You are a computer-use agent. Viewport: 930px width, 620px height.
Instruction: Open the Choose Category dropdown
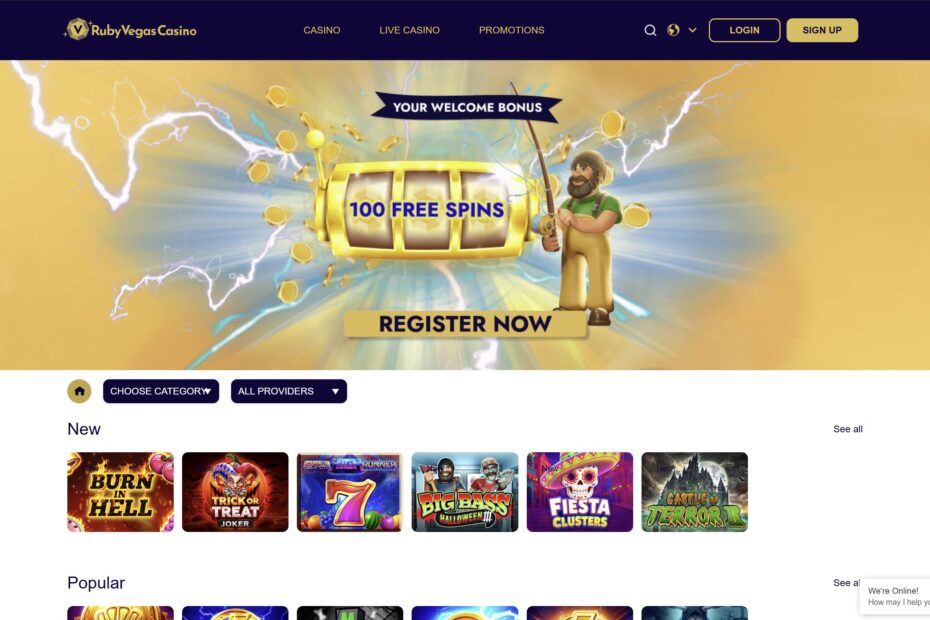(161, 391)
